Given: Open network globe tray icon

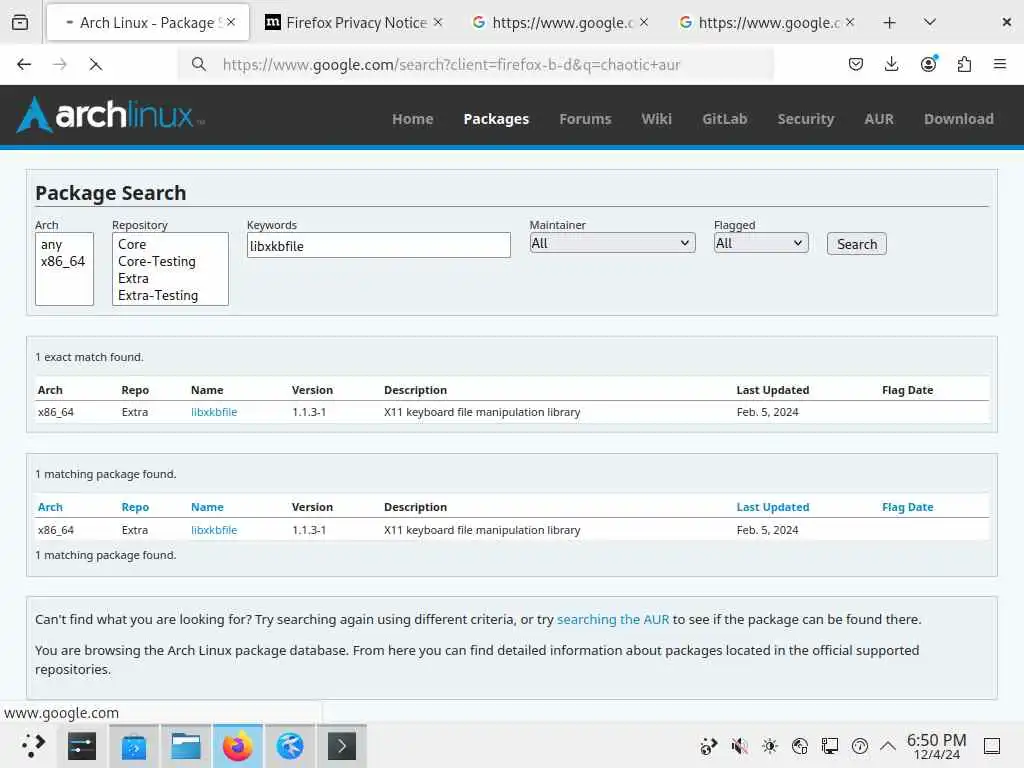Looking at the screenshot, I should (x=799, y=746).
